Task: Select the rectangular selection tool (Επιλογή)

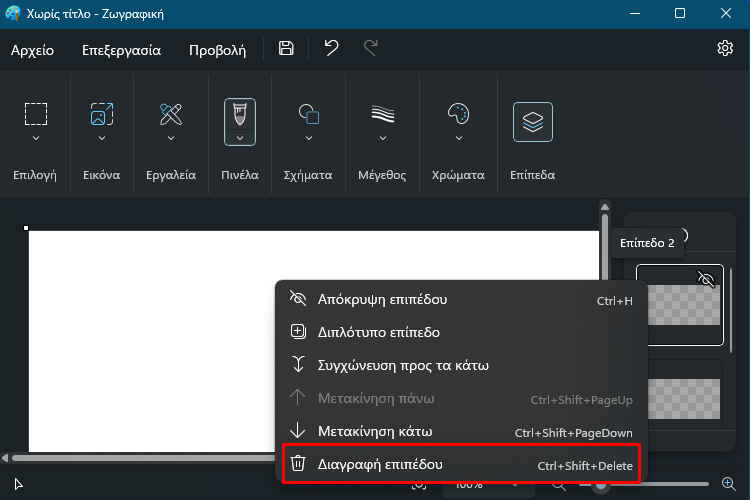Action: tap(36, 114)
